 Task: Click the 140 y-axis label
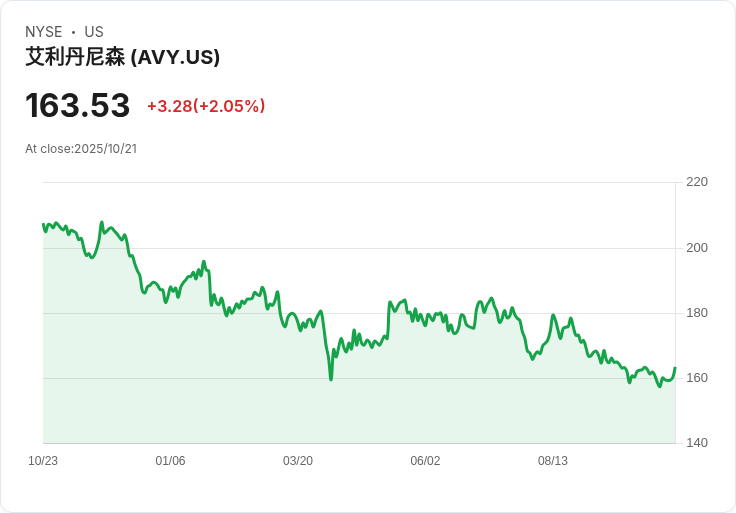click(696, 443)
